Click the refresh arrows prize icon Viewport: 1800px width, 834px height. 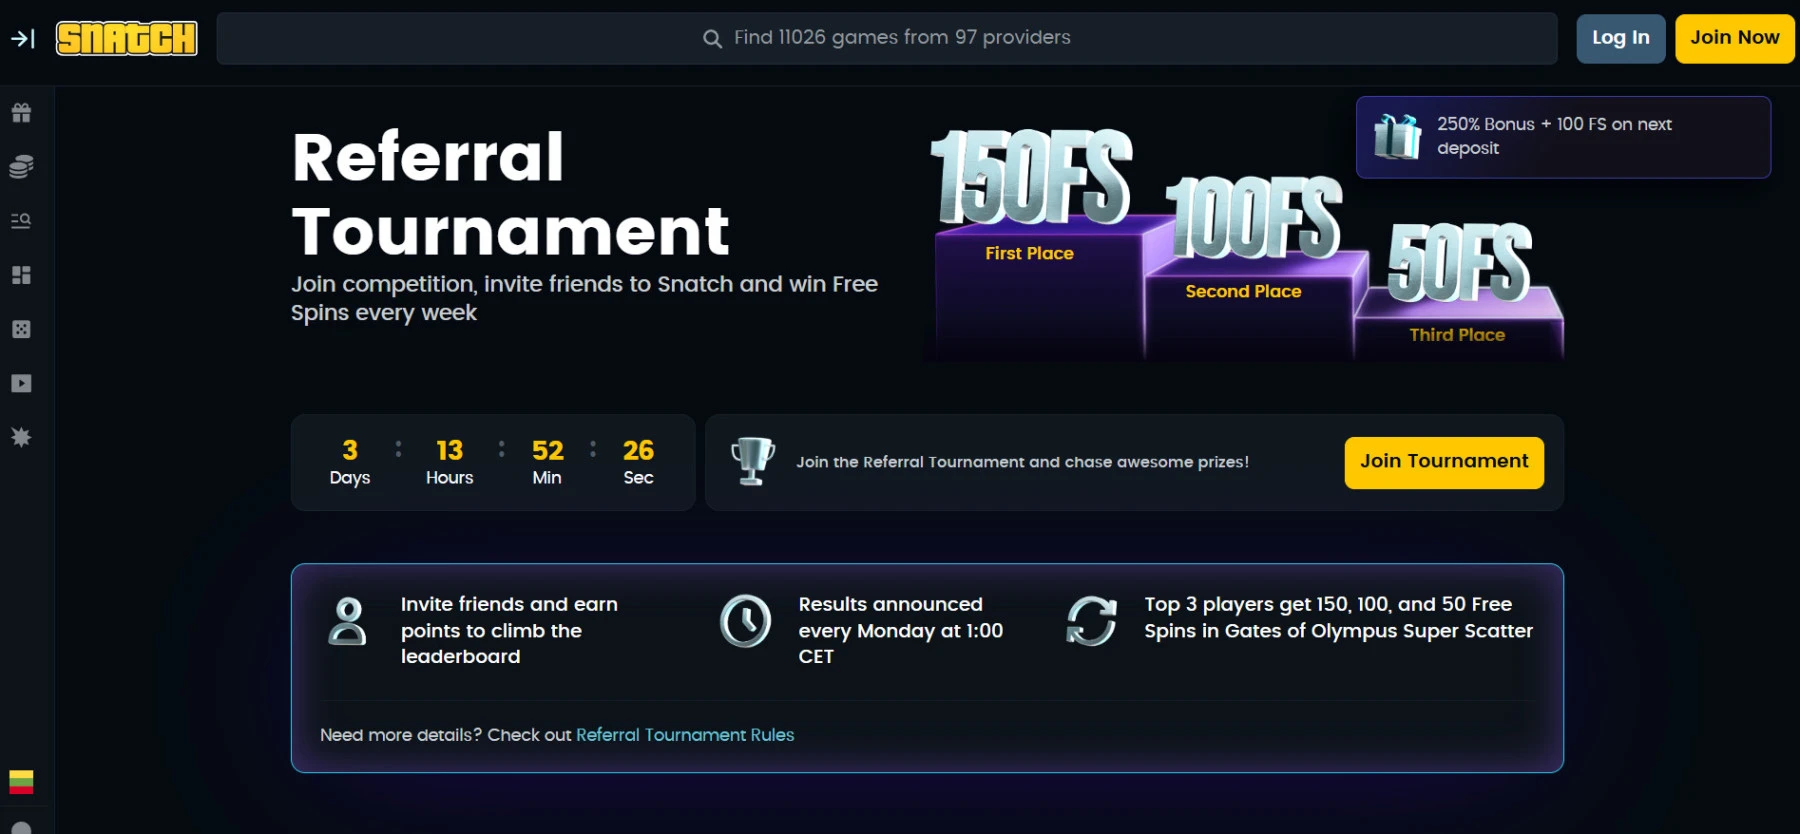1091,621
